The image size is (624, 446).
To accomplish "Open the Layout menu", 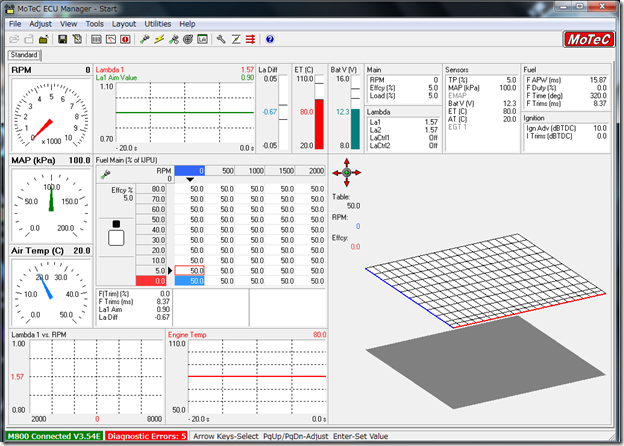I will 124,24.
